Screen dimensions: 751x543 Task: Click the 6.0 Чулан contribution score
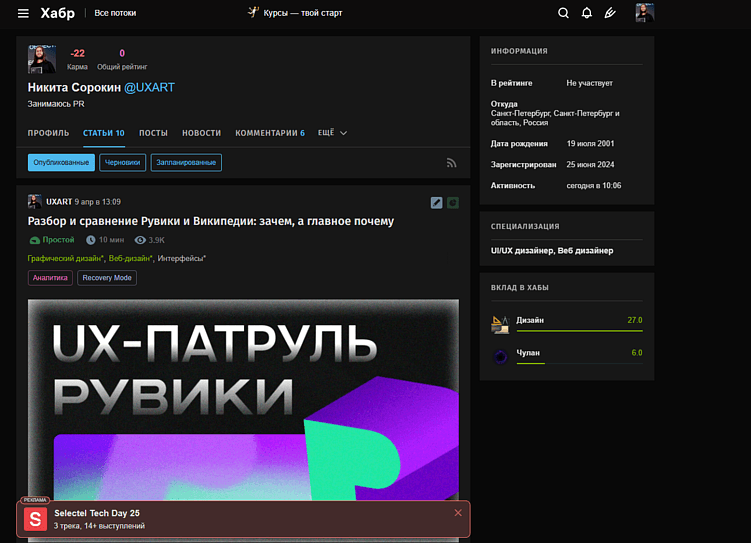[637, 353]
